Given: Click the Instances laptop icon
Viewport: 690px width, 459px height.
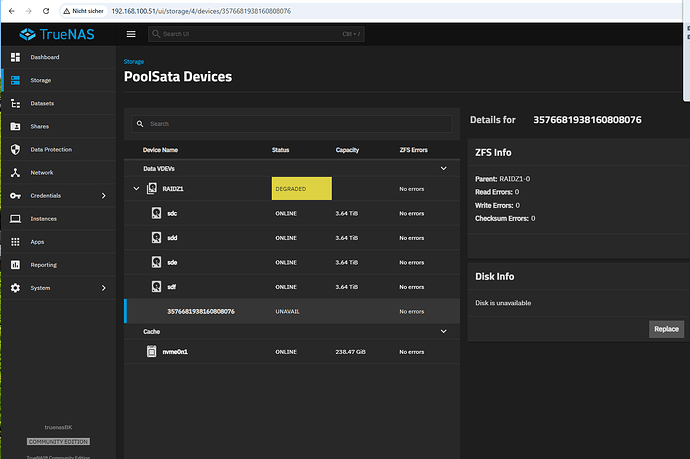Looking at the screenshot, I should pyautogui.click(x=15, y=219).
